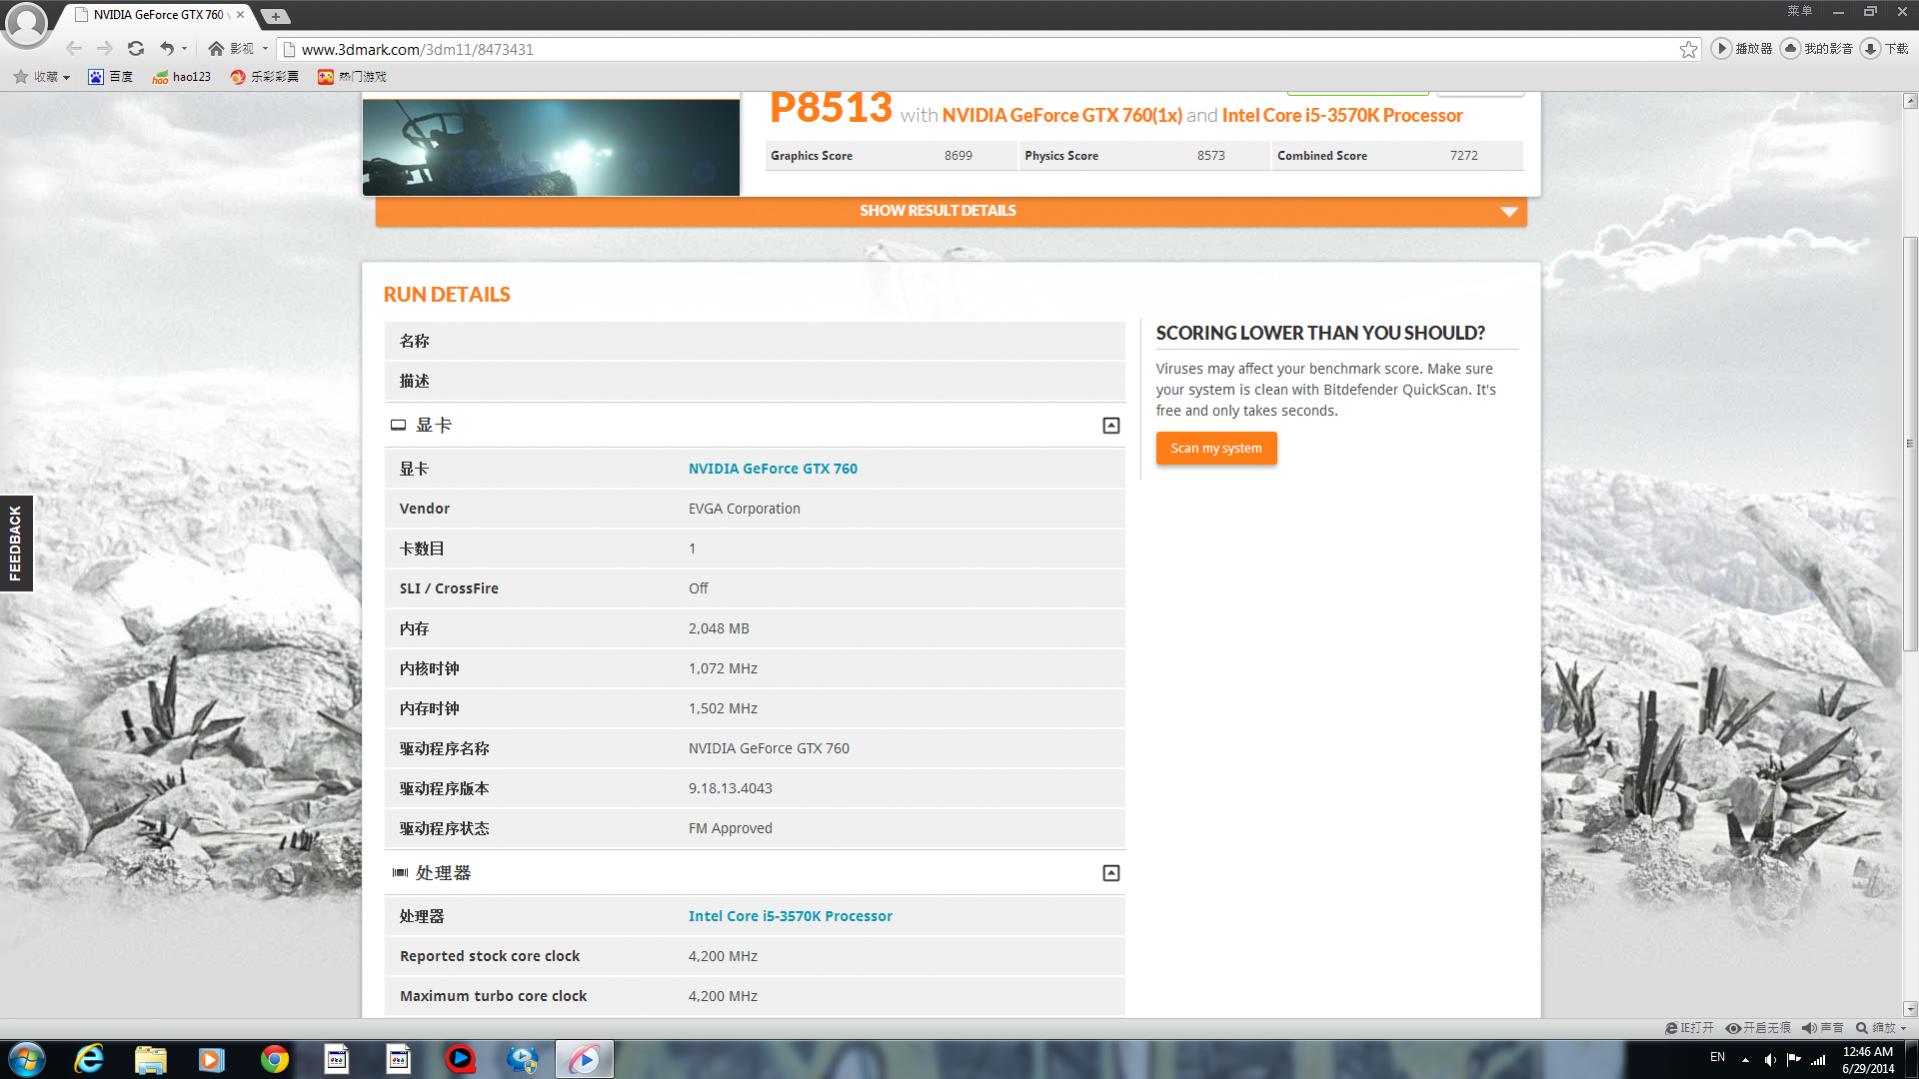Click the page scrollbar up arrow

(x=1910, y=101)
